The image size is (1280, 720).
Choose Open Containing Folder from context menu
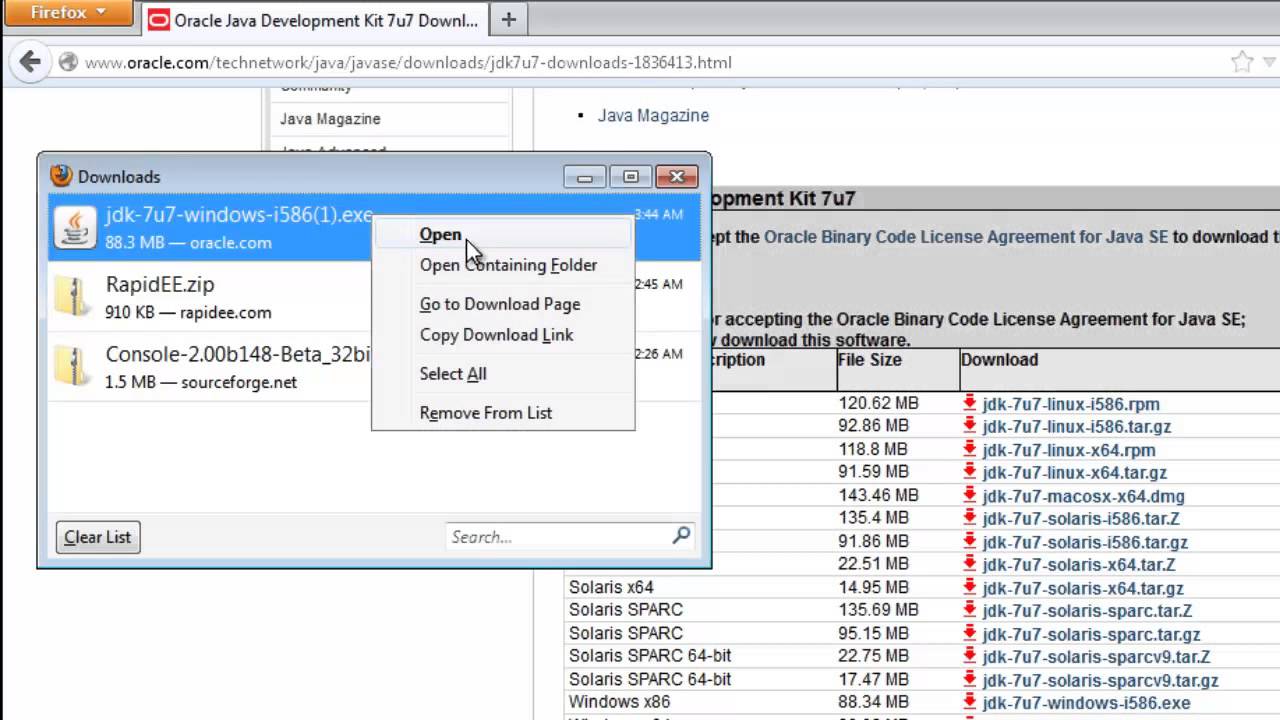click(503, 265)
